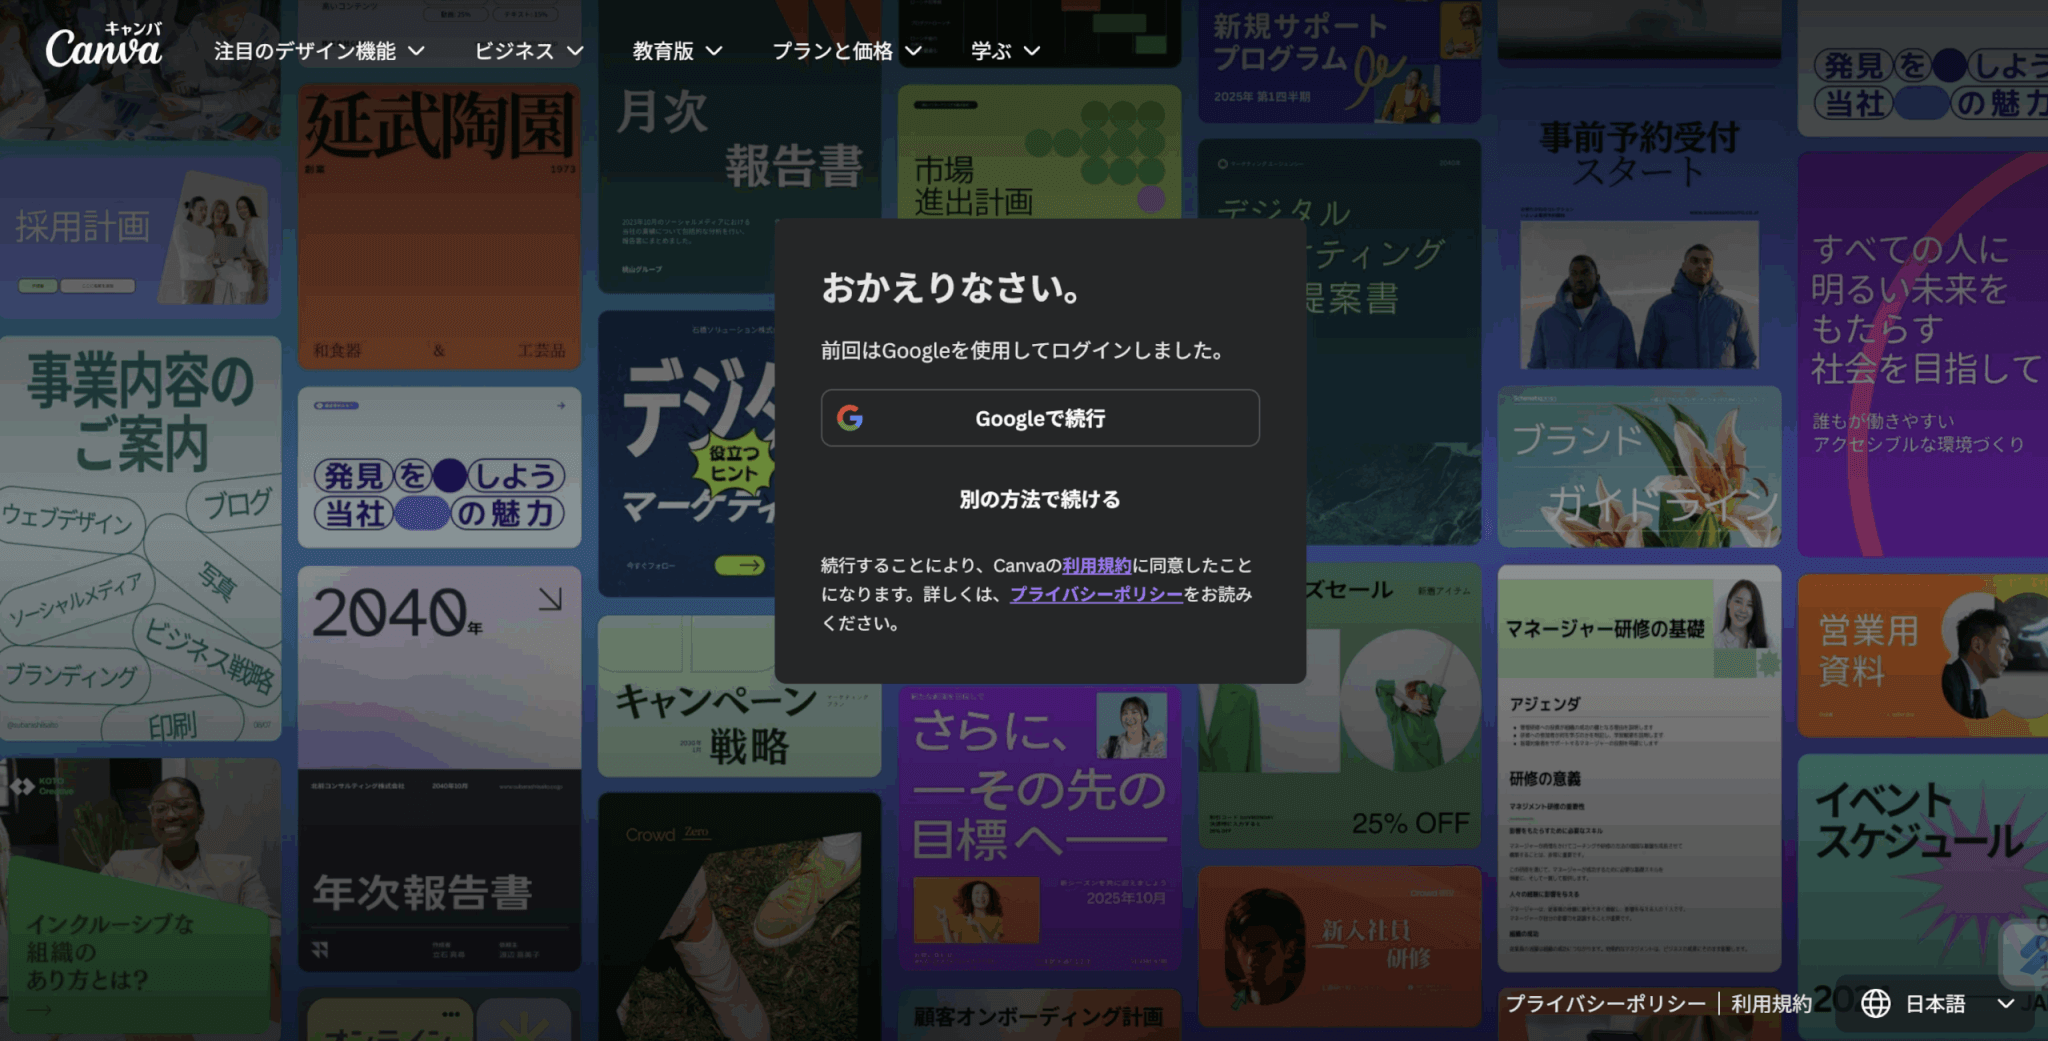Select the すべての人に明るい未来を template
The image size is (2048, 1041).
[1923, 354]
